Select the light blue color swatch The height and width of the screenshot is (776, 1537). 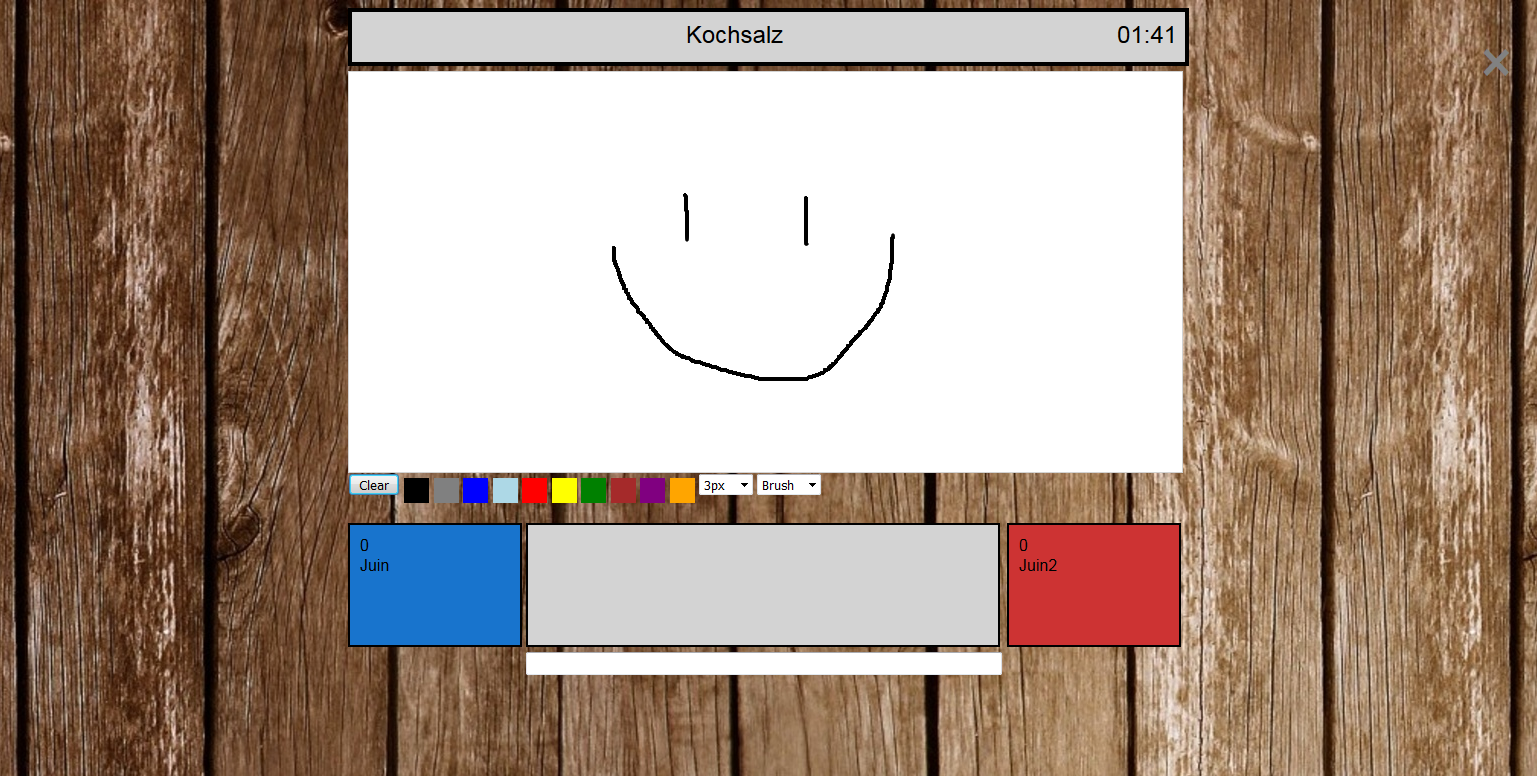coord(505,490)
